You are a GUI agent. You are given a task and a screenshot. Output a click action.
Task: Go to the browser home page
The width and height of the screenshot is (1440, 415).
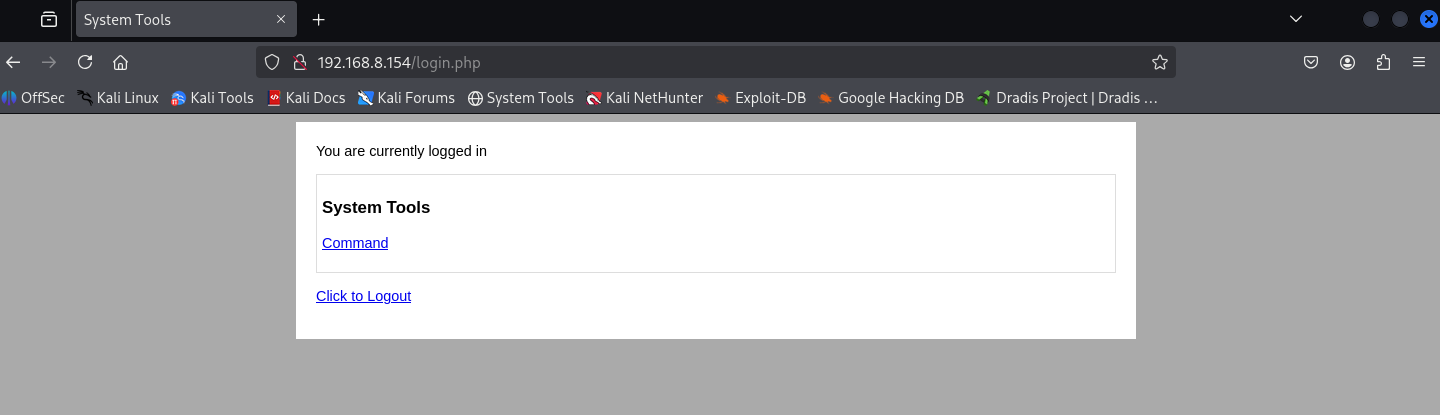click(121, 62)
